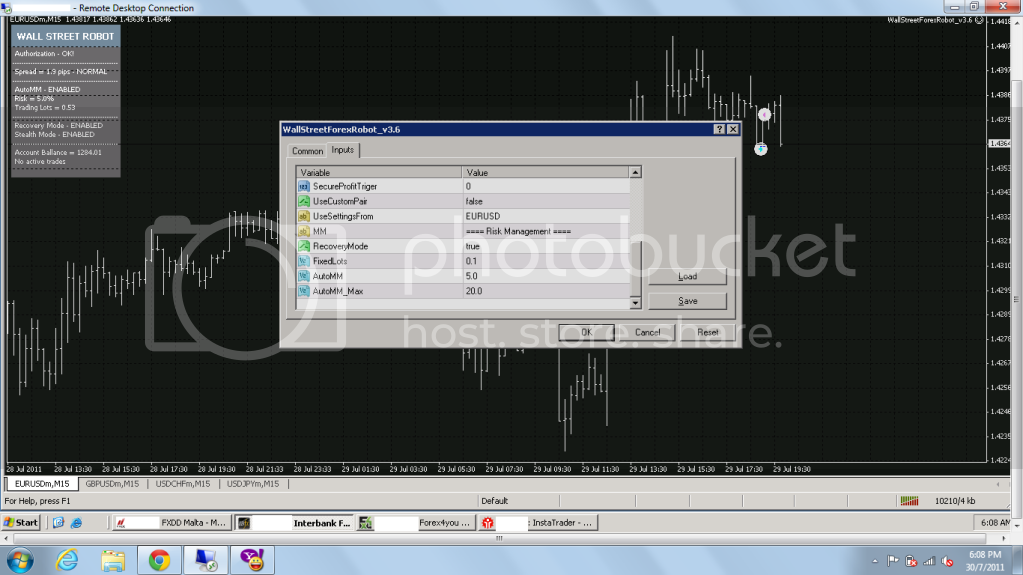
Task: Open the USDCHFm,M15 chart tab
Action: (183, 484)
